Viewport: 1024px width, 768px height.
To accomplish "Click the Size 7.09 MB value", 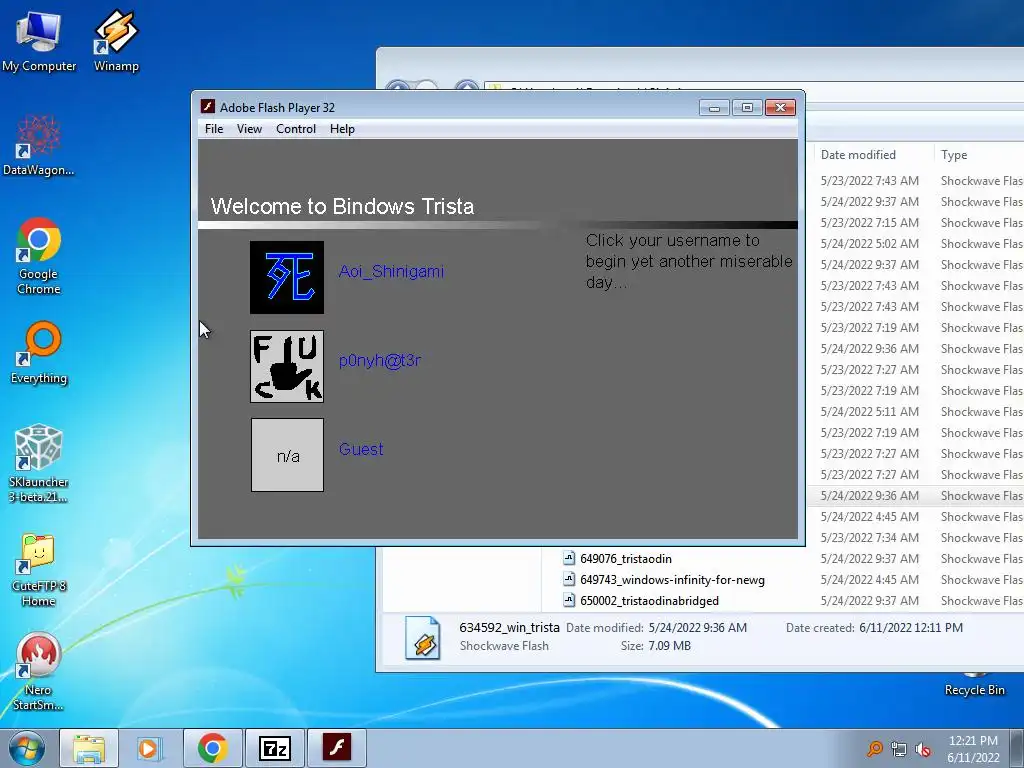I will tap(669, 646).
